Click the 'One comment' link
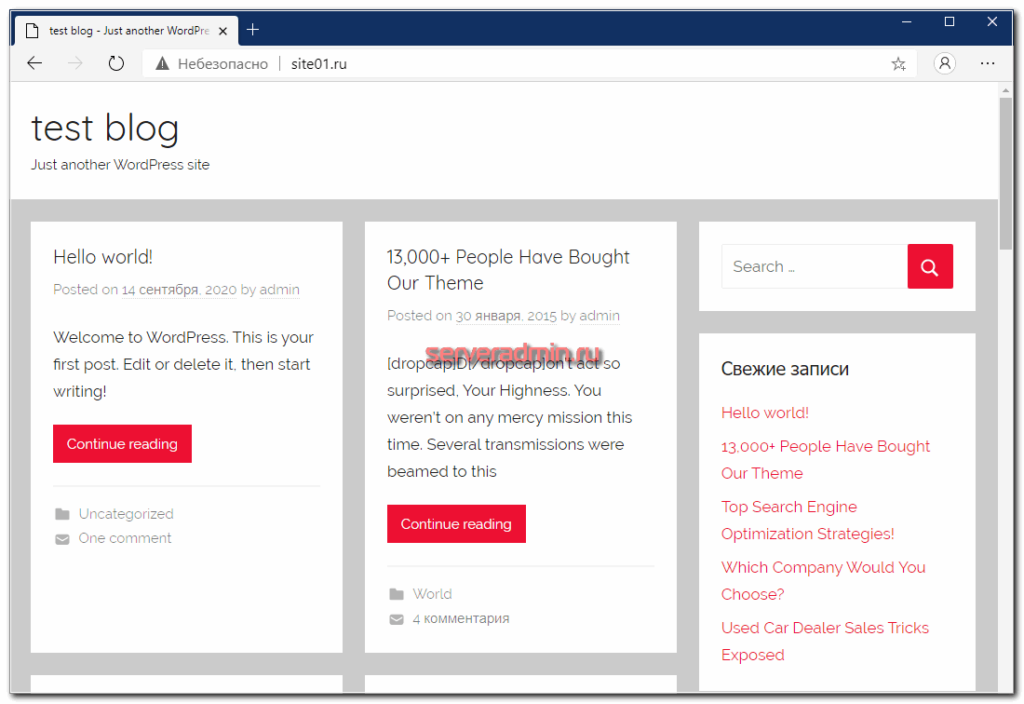Image resolution: width=1024 pixels, height=704 pixels. click(124, 538)
